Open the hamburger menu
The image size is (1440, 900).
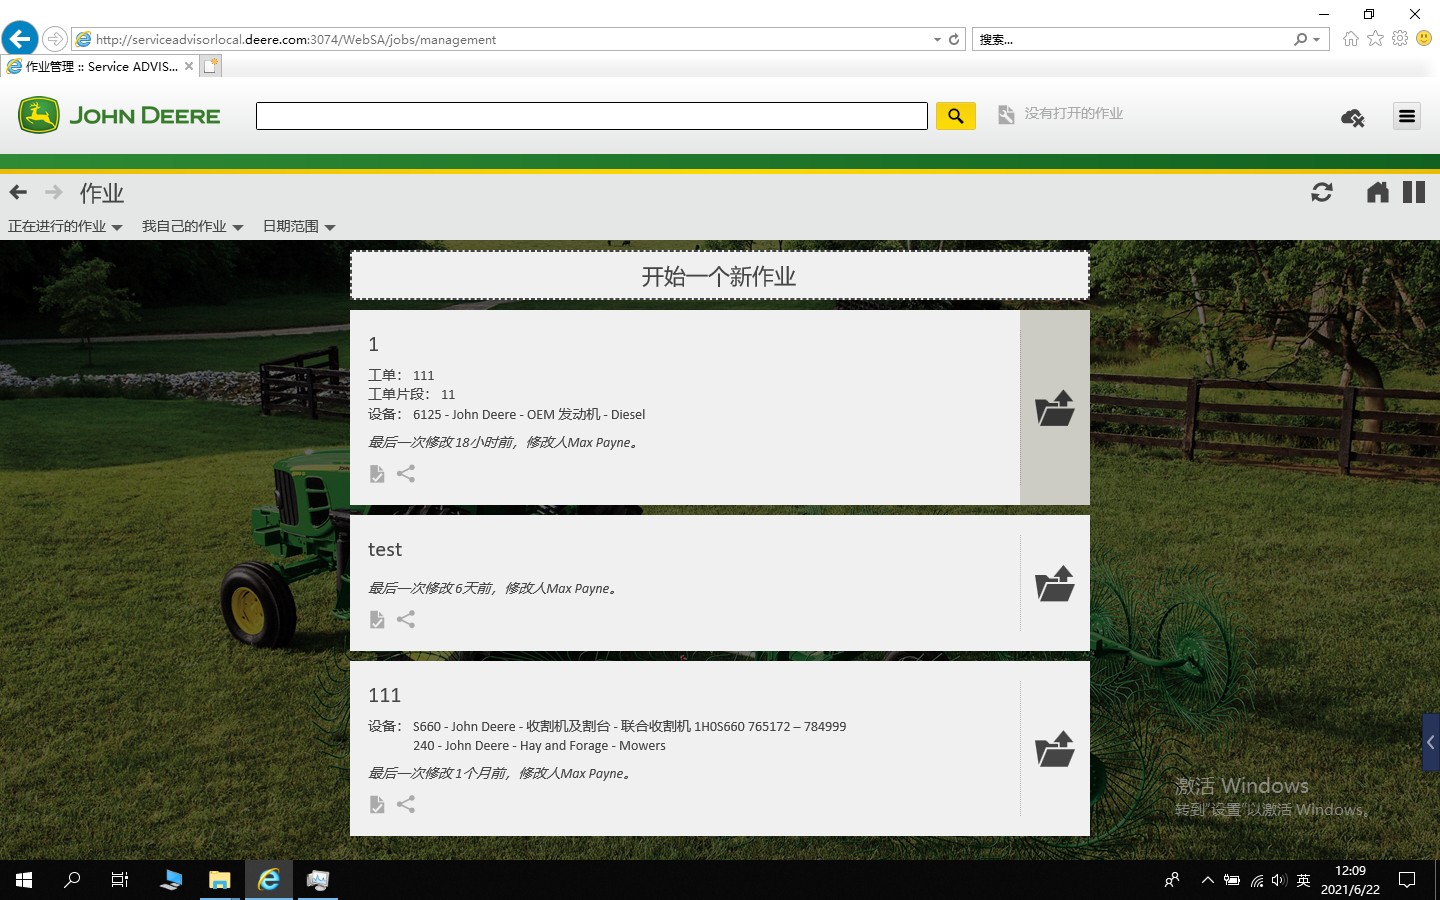(1407, 116)
